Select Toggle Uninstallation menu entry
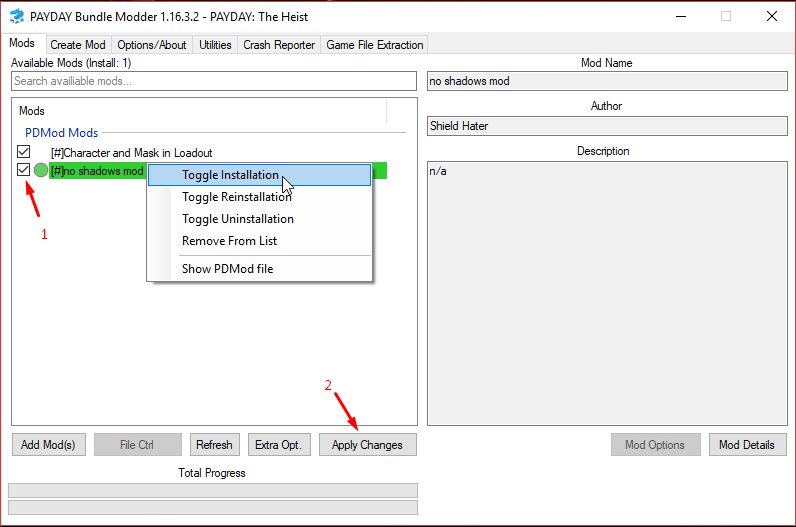Image resolution: width=796 pixels, height=527 pixels. pos(259,219)
